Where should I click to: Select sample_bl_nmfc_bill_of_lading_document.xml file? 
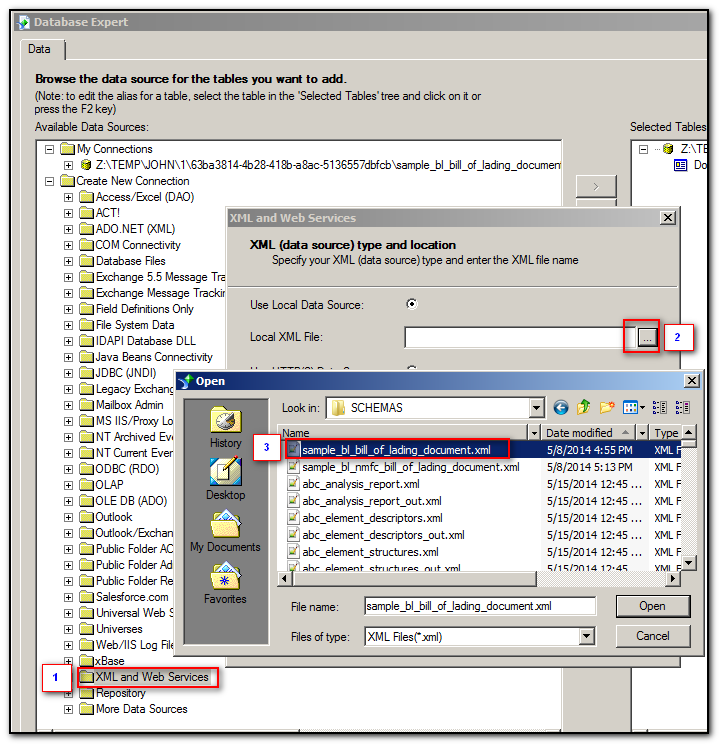pyautogui.click(x=410, y=467)
